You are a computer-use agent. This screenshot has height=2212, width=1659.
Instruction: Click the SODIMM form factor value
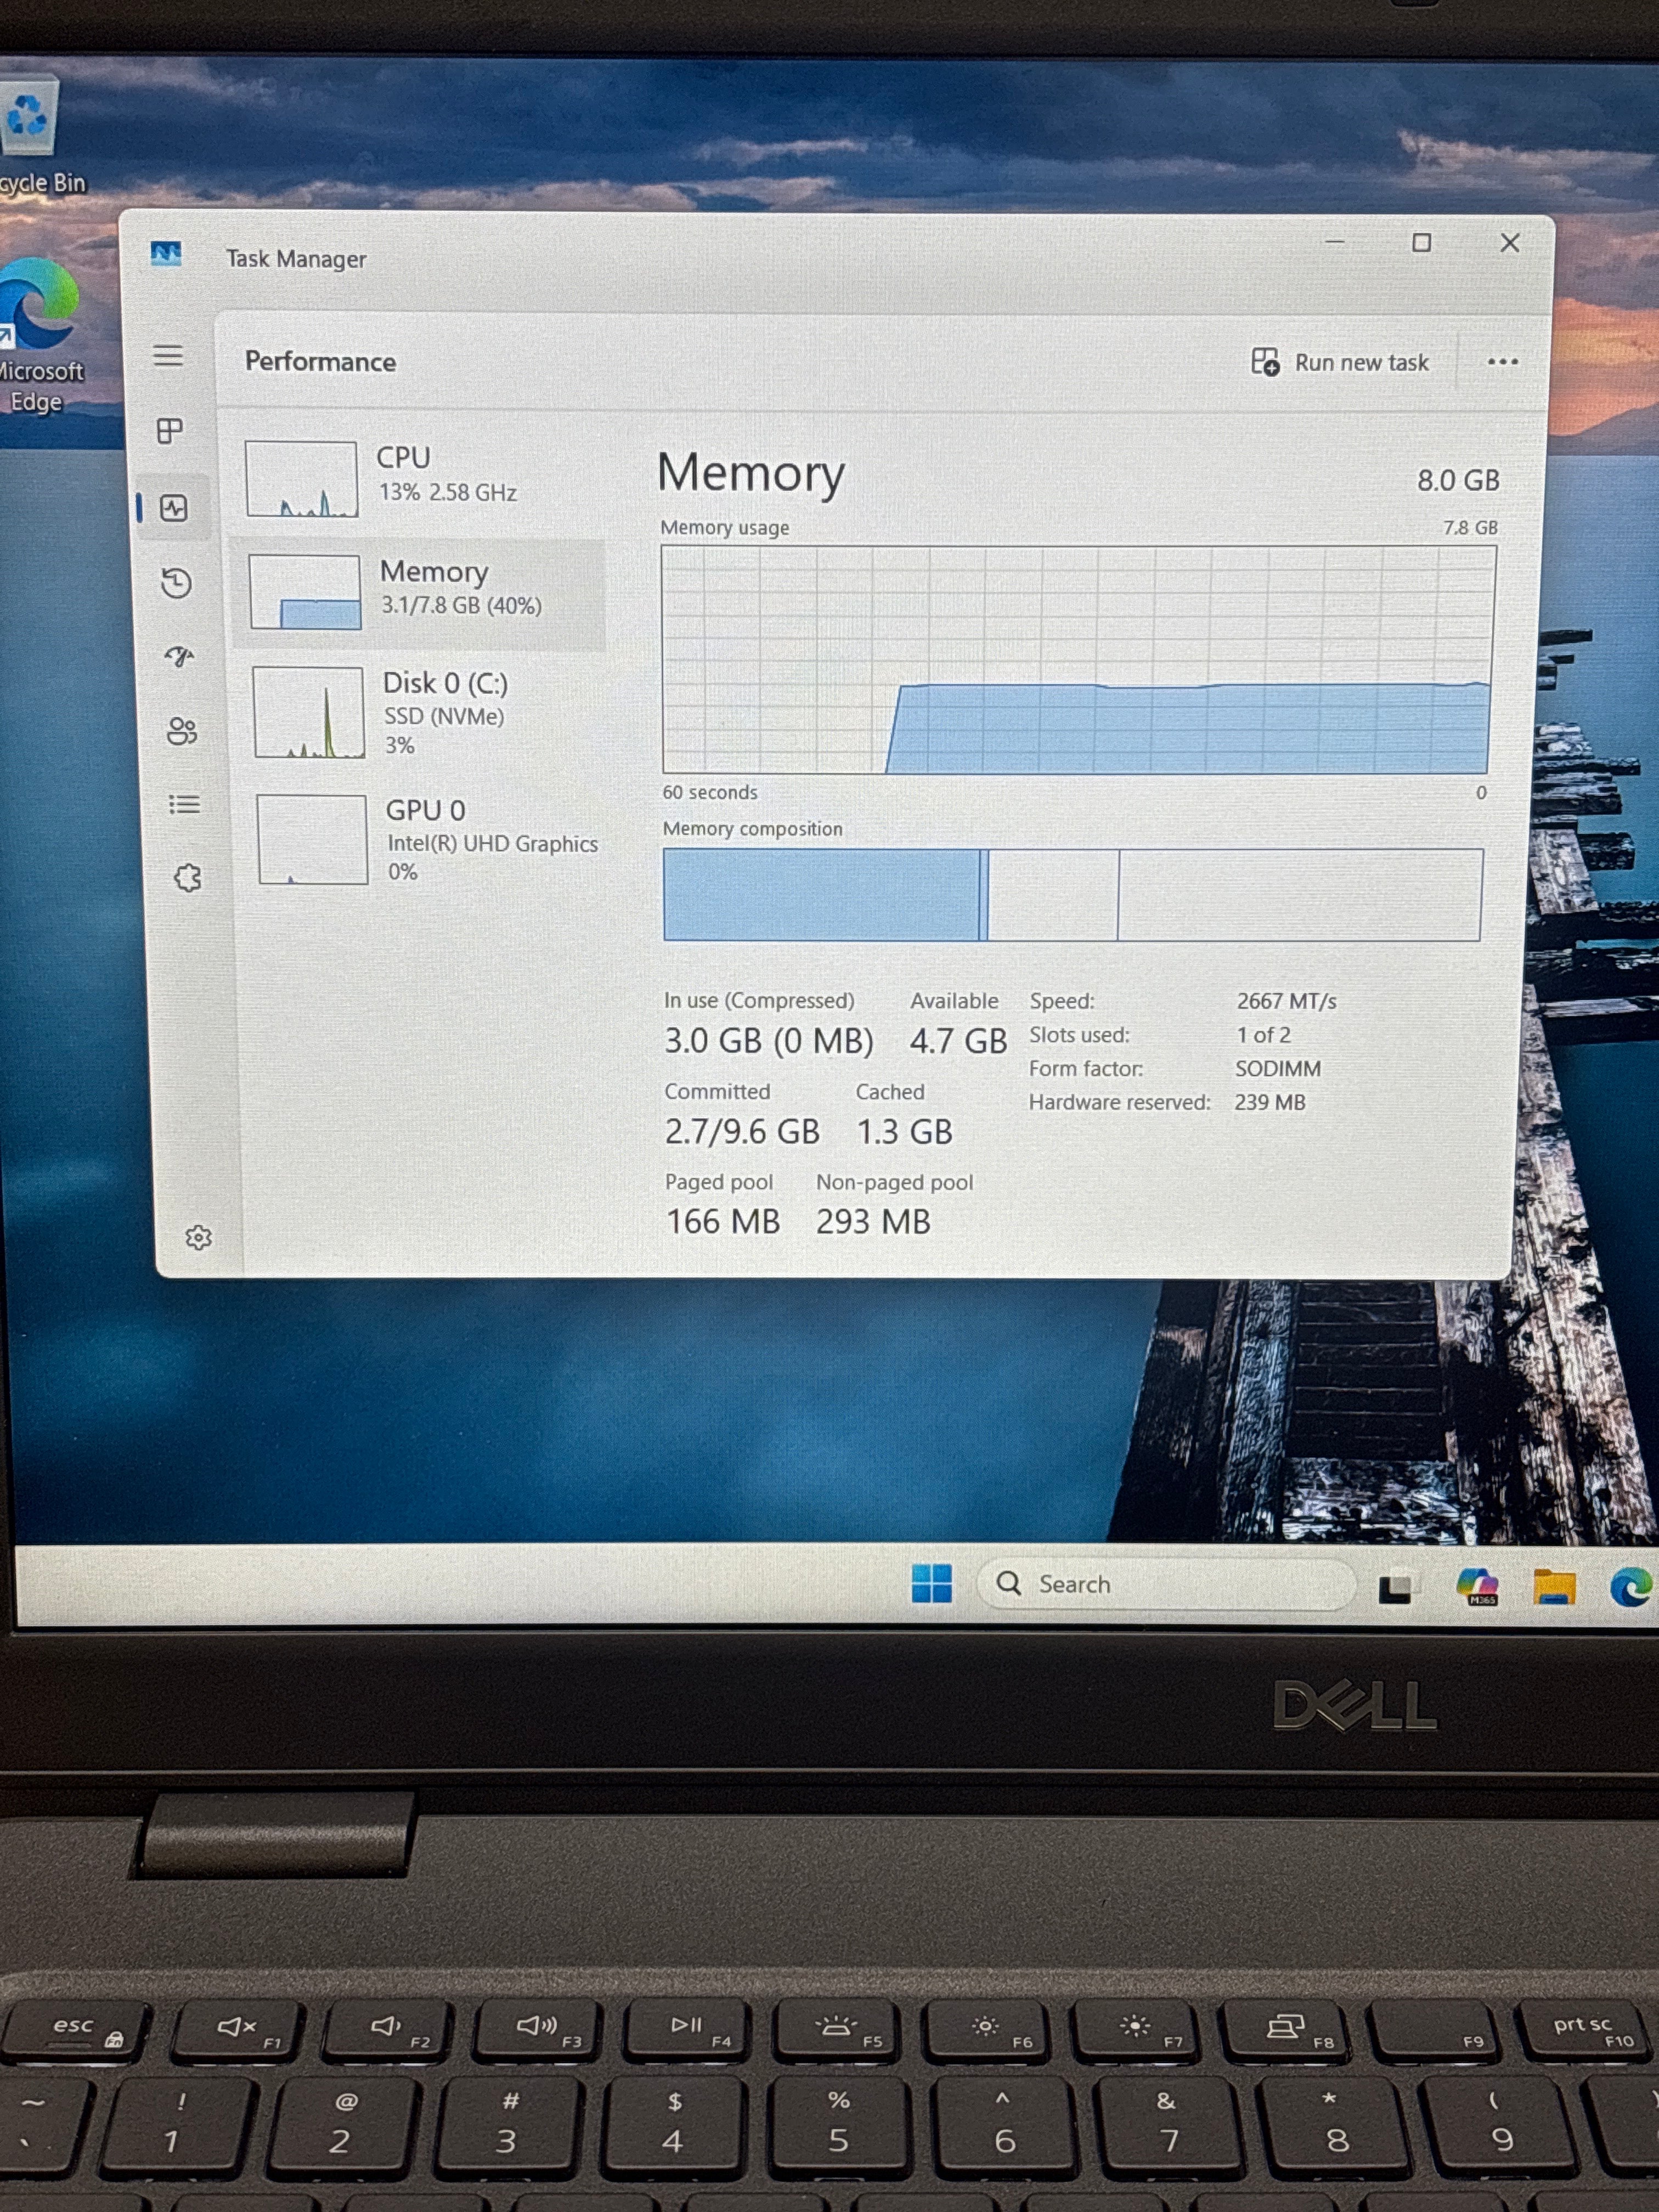pos(1278,1068)
